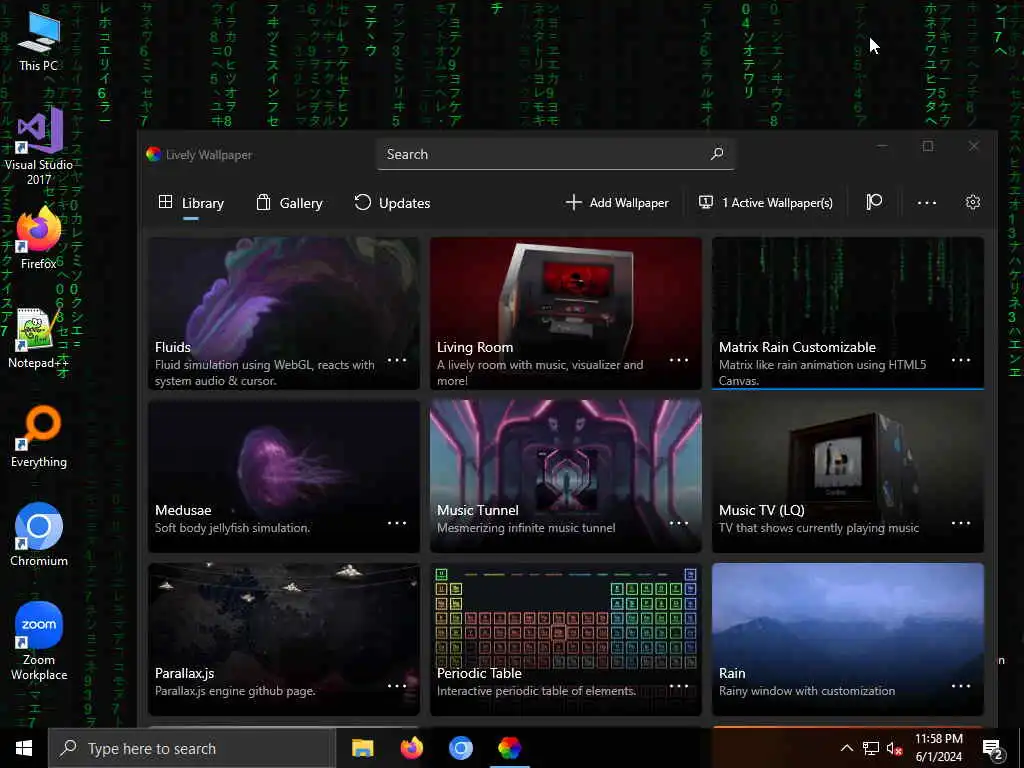The height and width of the screenshot is (768, 1024).
Task: Open the Rain card options menu
Action: [961, 686]
